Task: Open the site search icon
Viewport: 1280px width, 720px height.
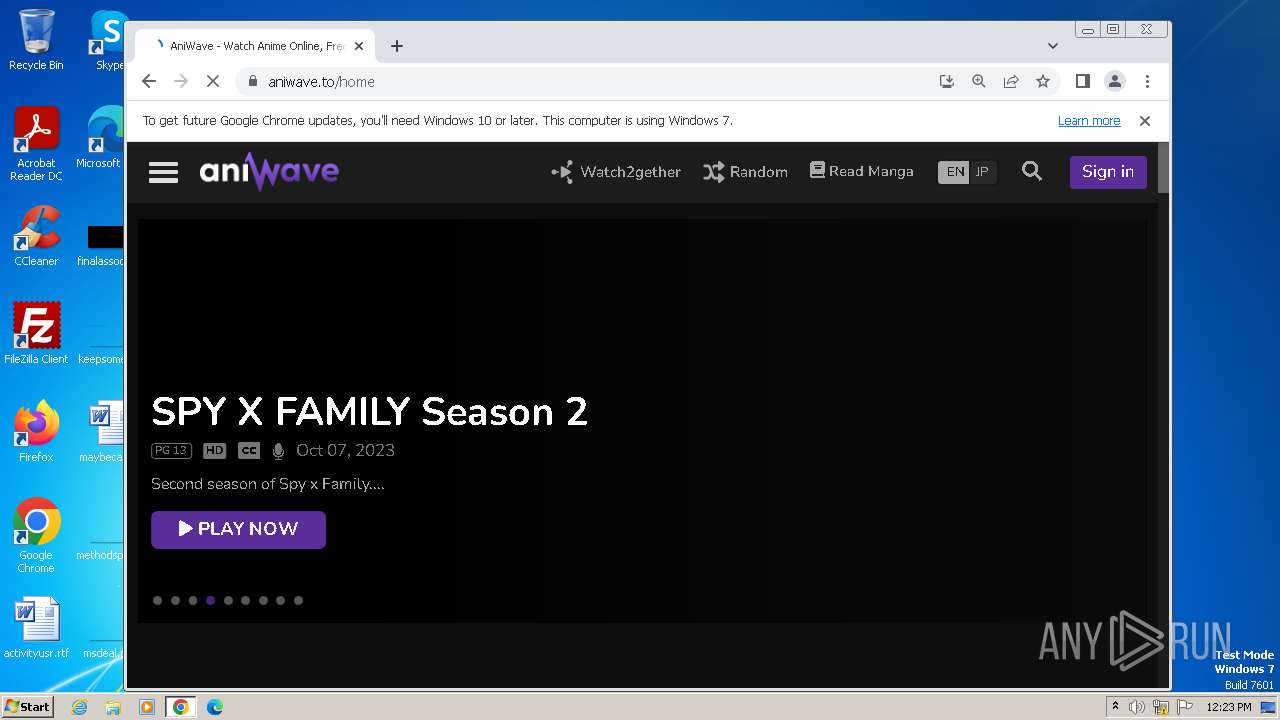Action: pyautogui.click(x=1032, y=171)
